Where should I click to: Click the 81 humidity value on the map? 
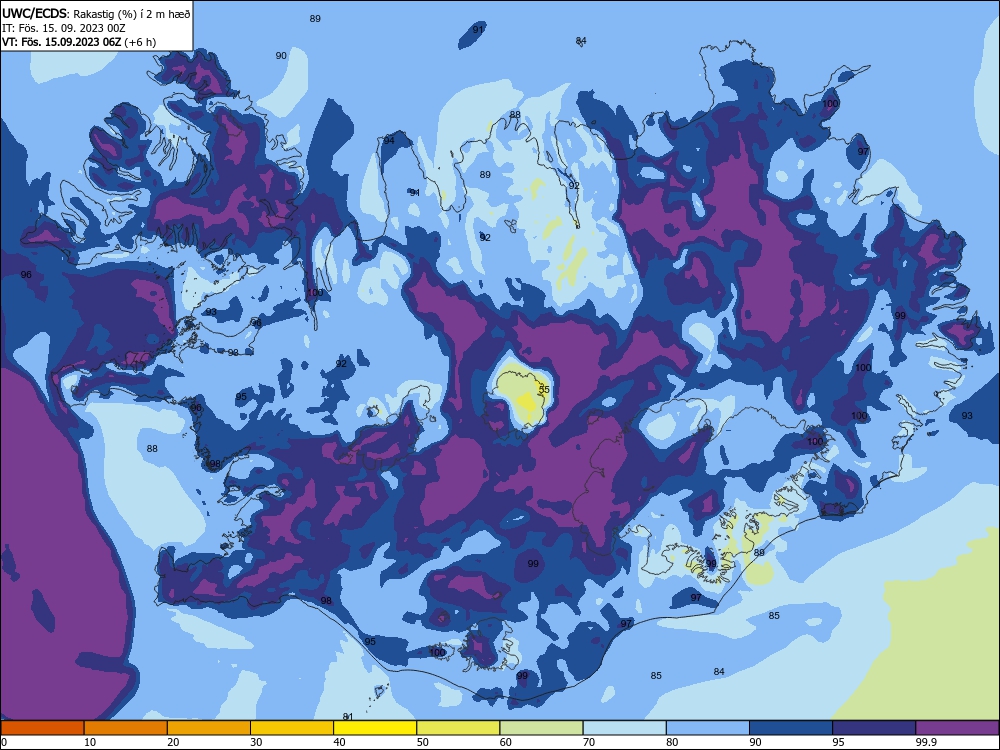coord(348,717)
